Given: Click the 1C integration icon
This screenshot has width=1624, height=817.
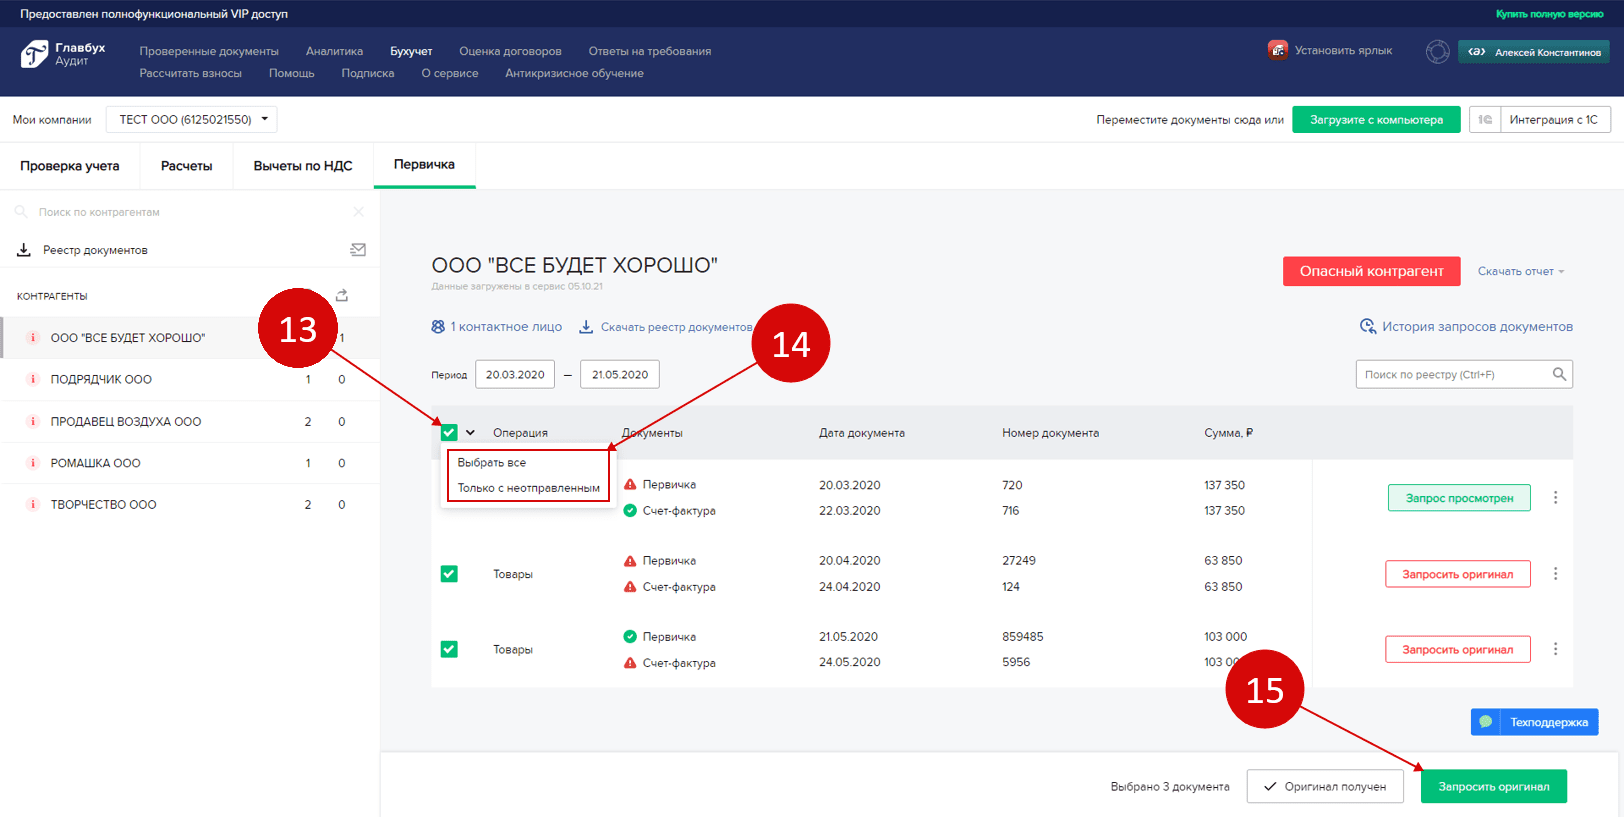Looking at the screenshot, I should pos(1485,120).
